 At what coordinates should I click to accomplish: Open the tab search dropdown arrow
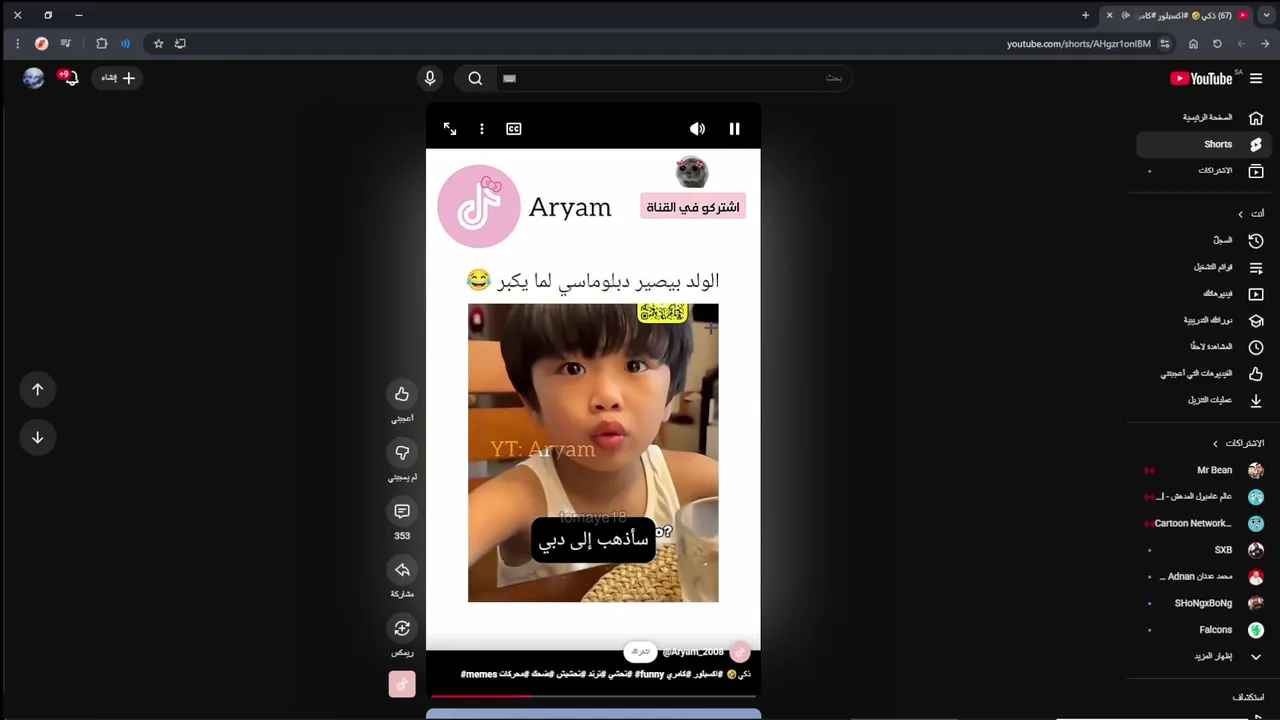pyautogui.click(x=1266, y=15)
